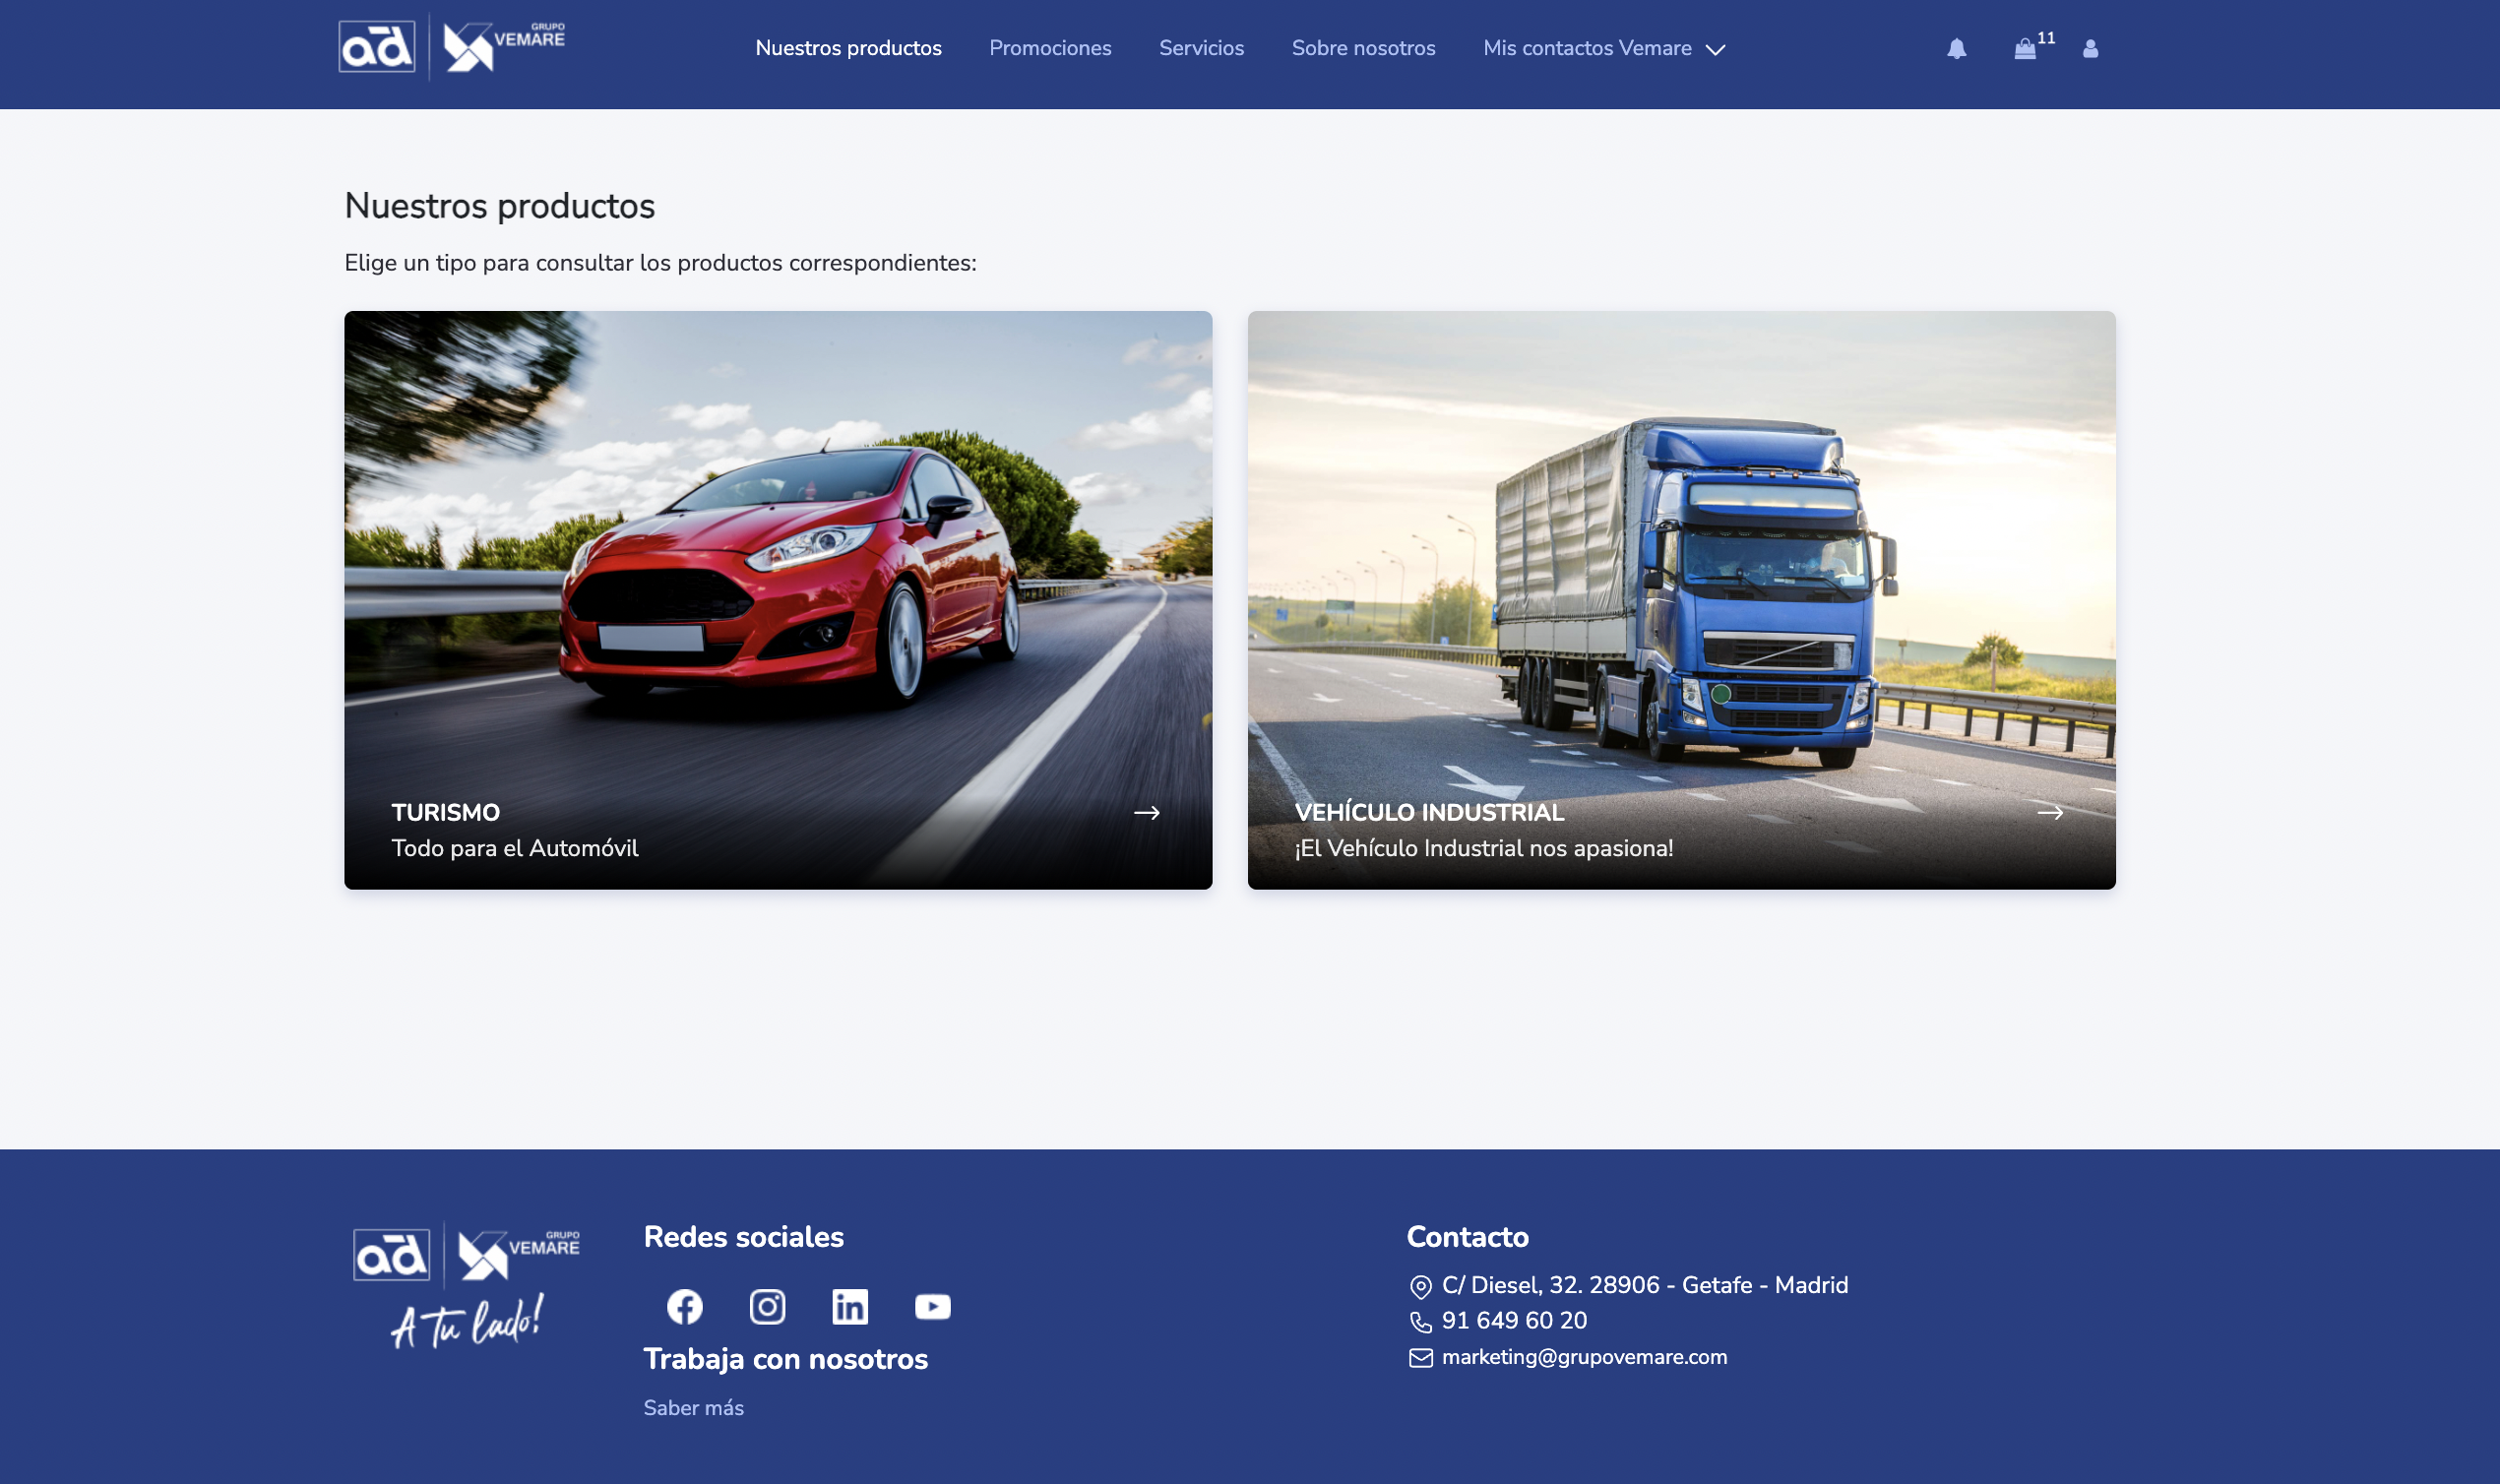Click the Saber más link
The width and height of the screenshot is (2500, 1484).
tap(693, 1408)
